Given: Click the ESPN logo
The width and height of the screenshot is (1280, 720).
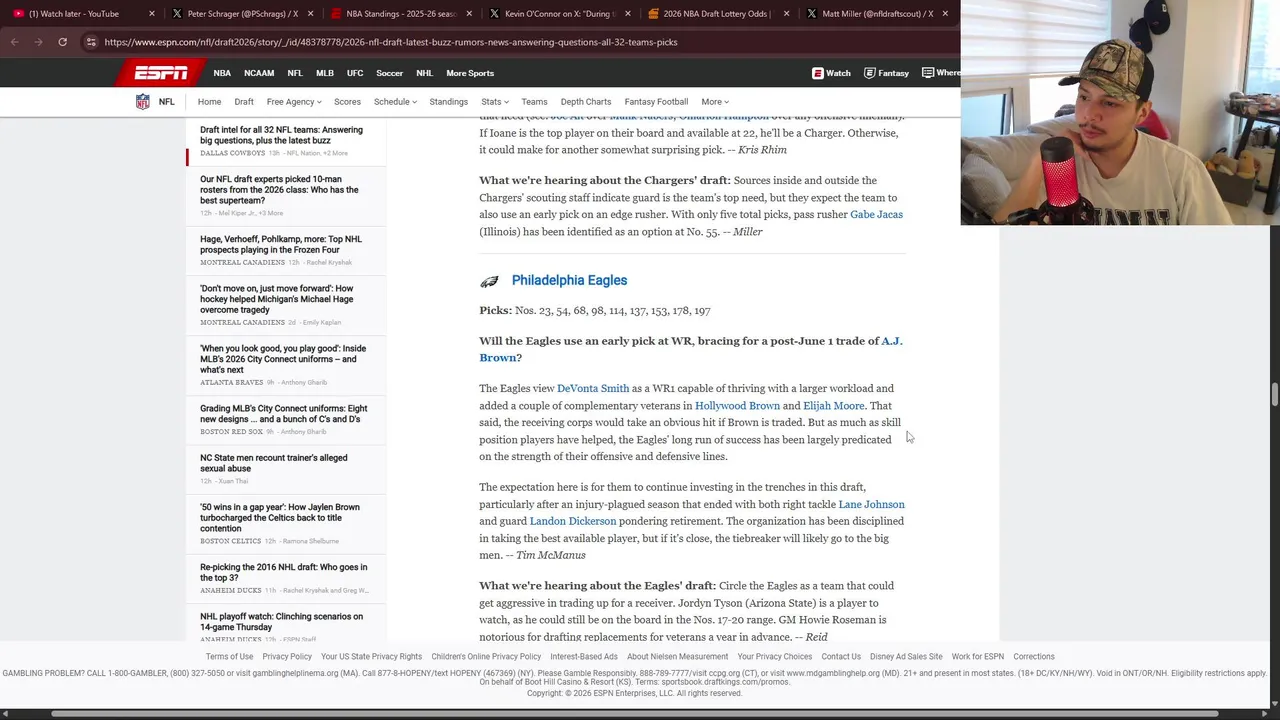Looking at the screenshot, I should coord(161,73).
